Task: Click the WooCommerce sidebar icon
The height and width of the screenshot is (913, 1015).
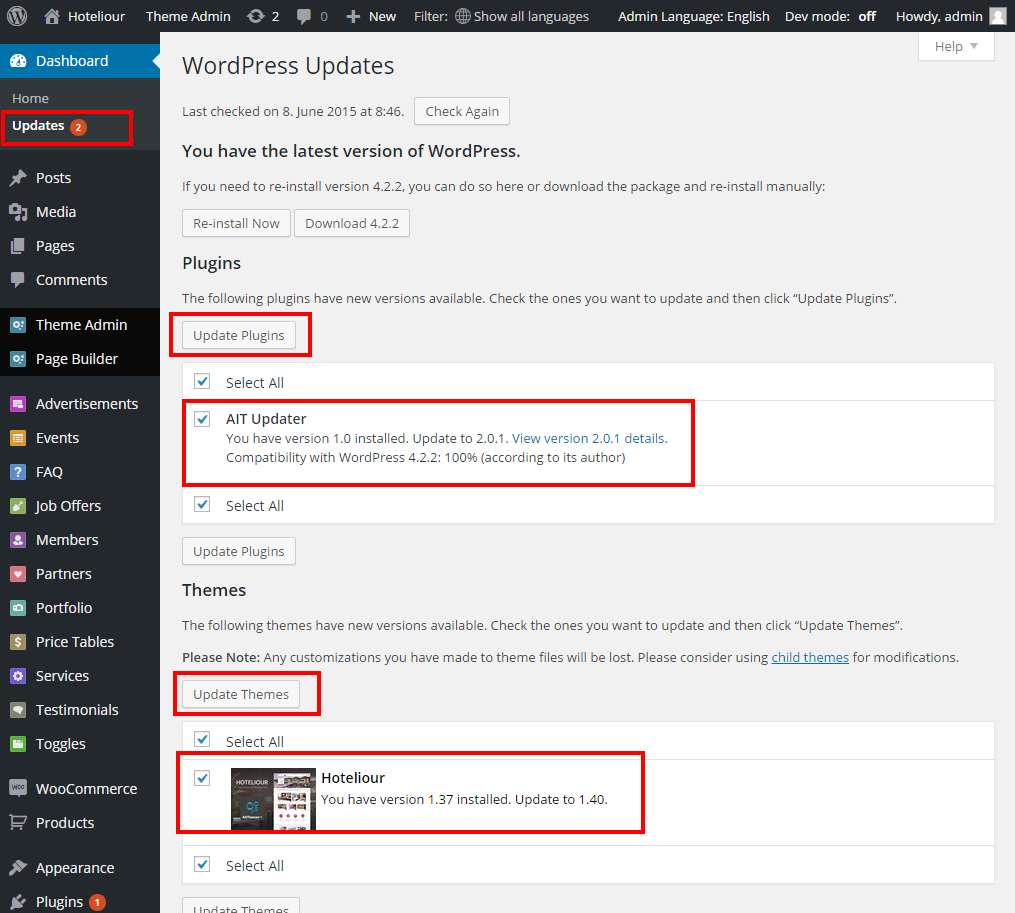Action: [x=18, y=789]
